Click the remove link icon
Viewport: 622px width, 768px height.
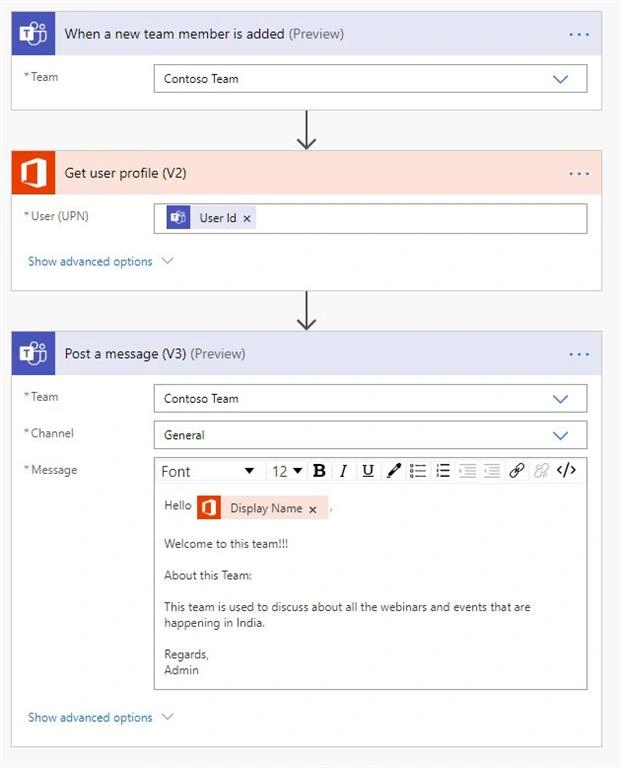click(541, 471)
